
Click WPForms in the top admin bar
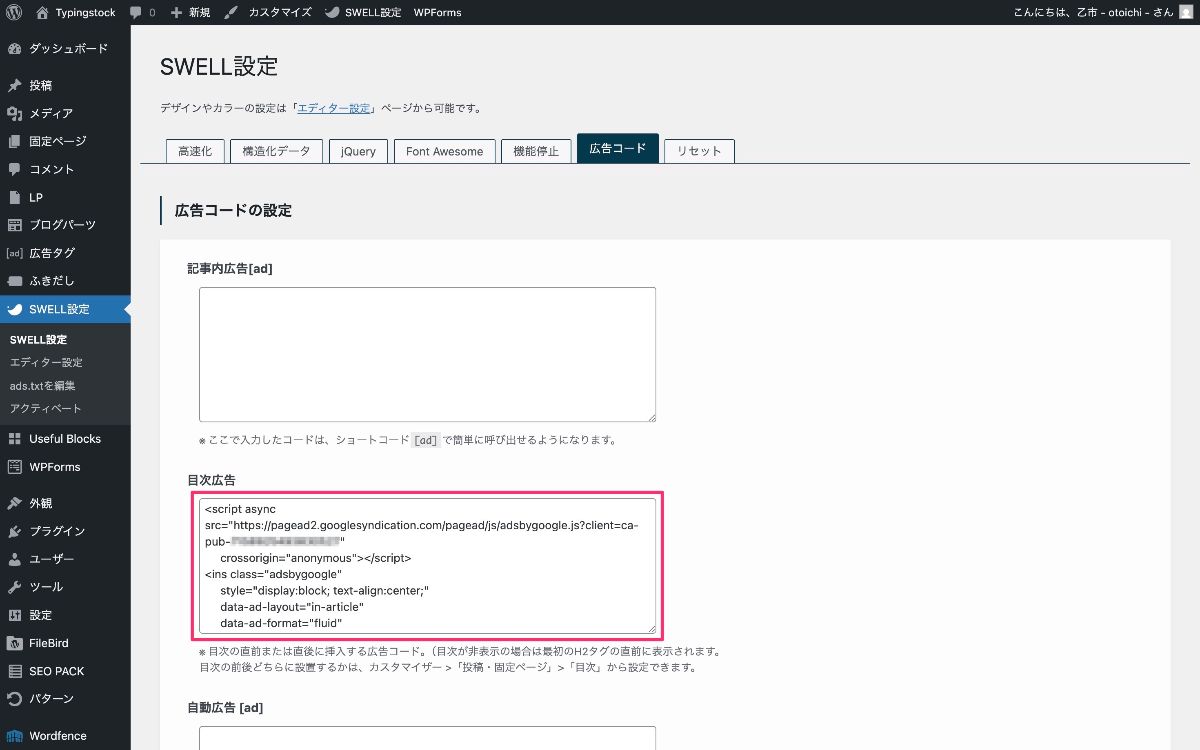437,12
